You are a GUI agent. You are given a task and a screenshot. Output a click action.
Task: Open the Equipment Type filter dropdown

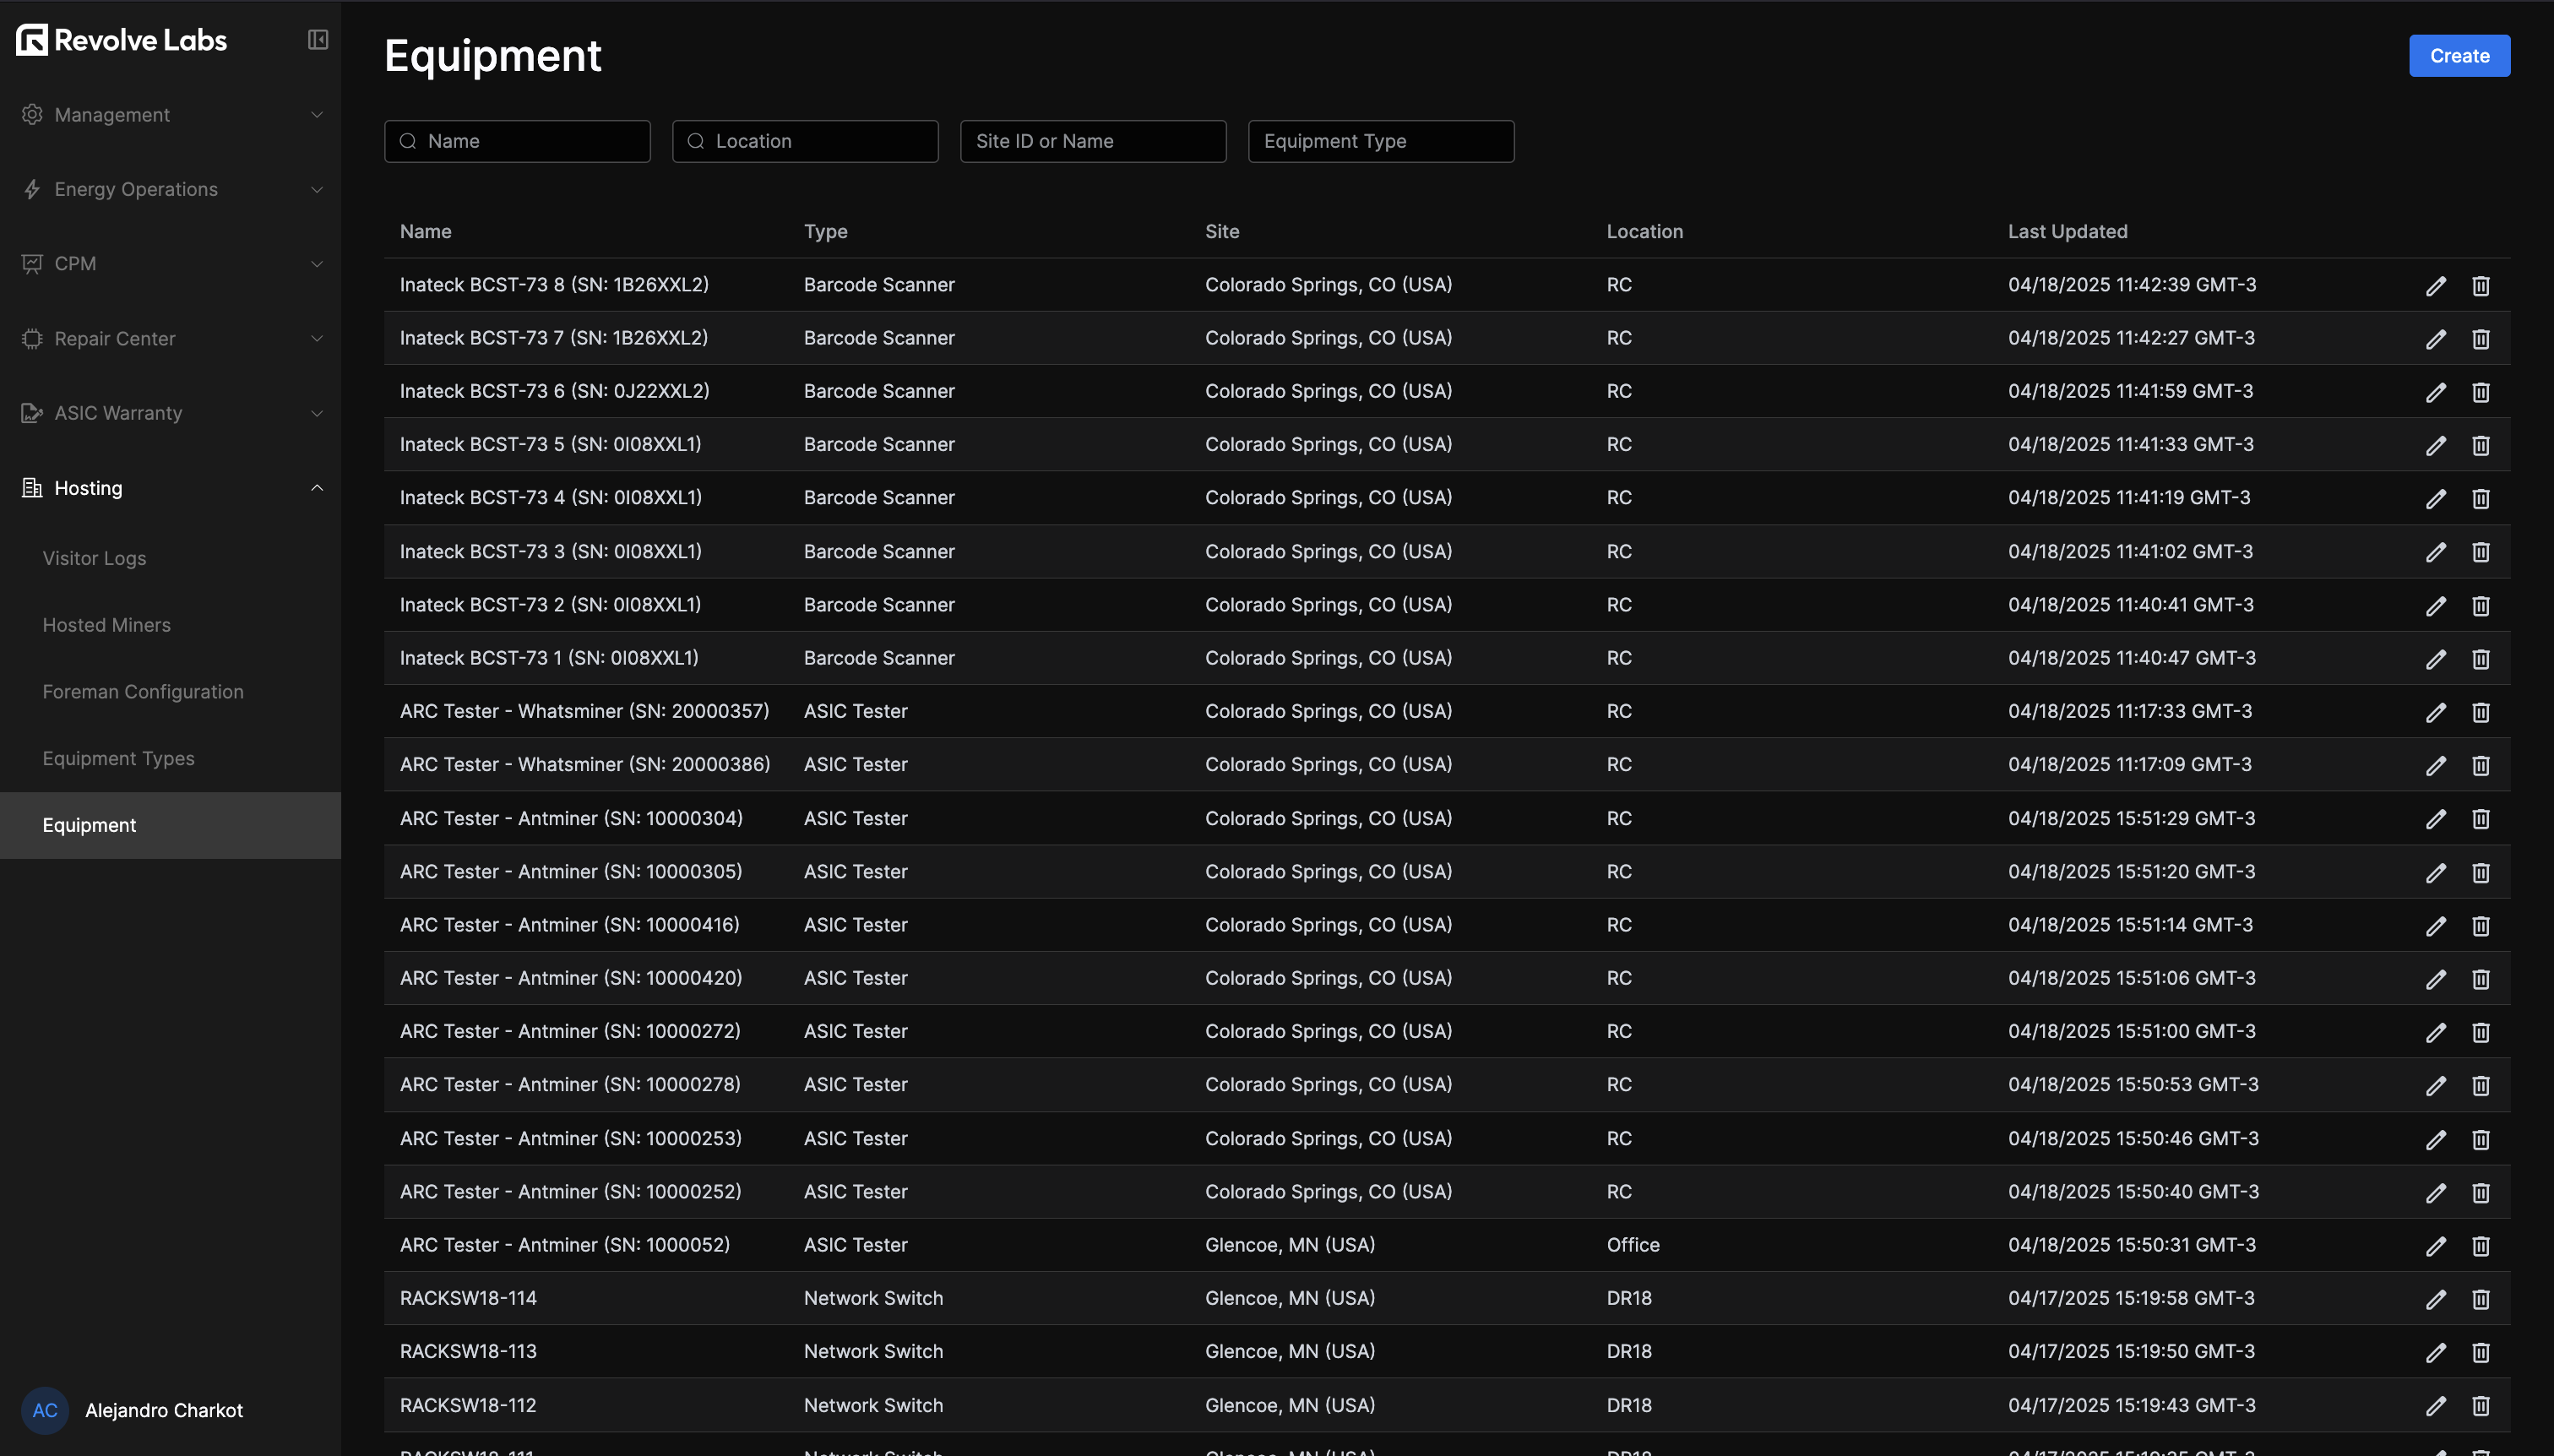coord(1380,141)
